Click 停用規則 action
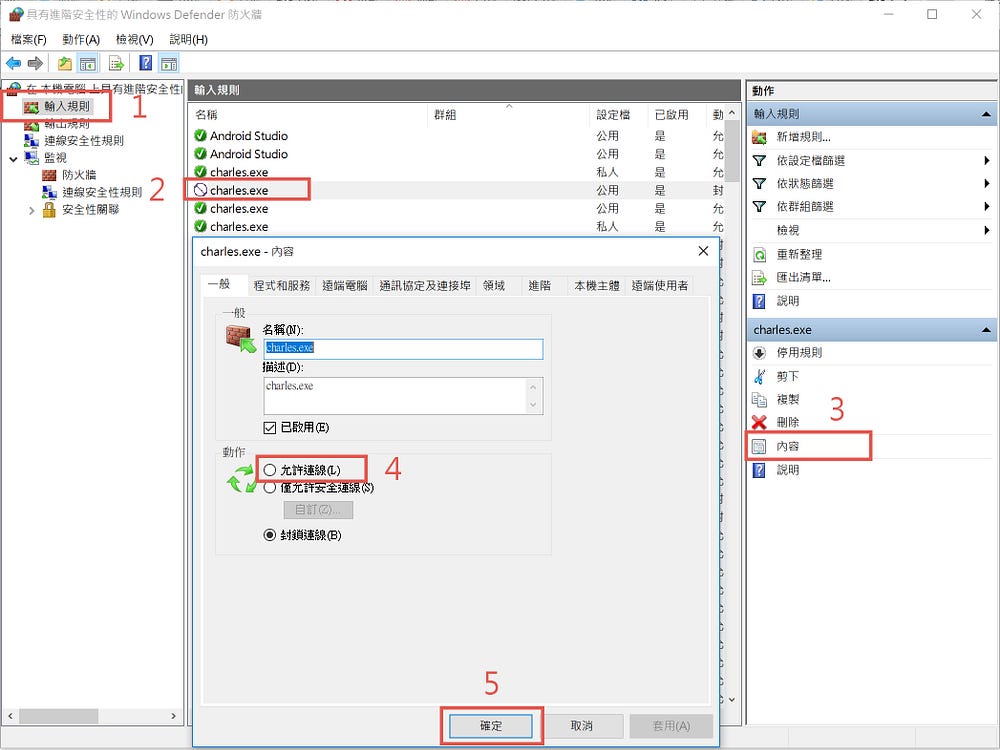The height and width of the screenshot is (750, 1000). click(x=799, y=352)
